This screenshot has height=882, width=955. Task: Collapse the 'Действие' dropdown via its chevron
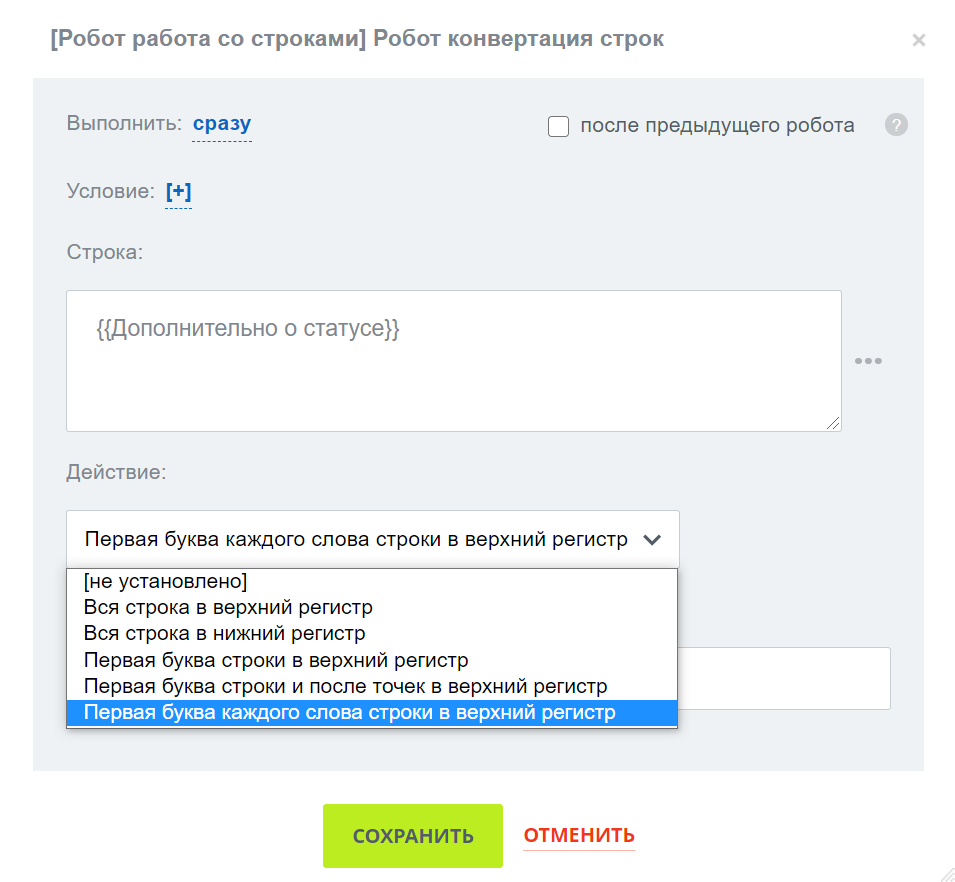tap(652, 540)
